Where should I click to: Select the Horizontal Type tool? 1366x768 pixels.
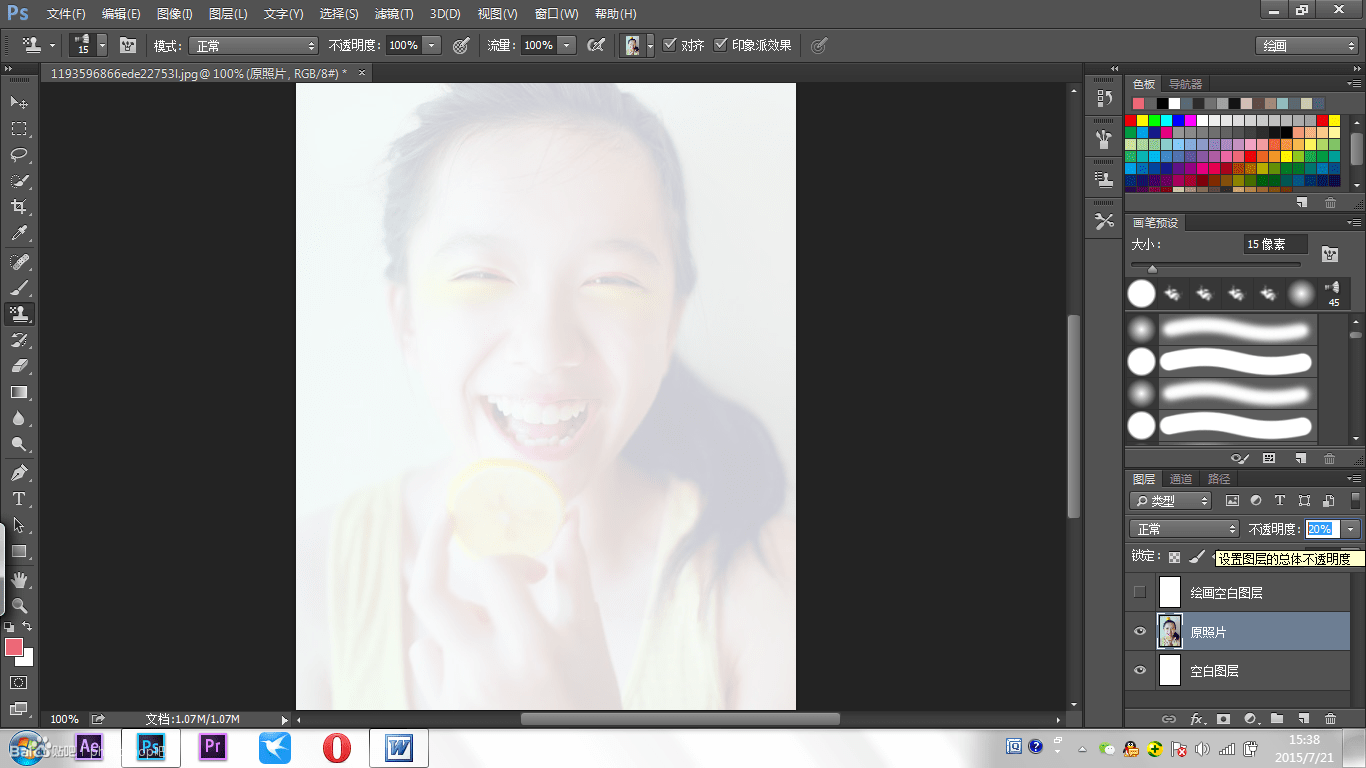click(18, 499)
